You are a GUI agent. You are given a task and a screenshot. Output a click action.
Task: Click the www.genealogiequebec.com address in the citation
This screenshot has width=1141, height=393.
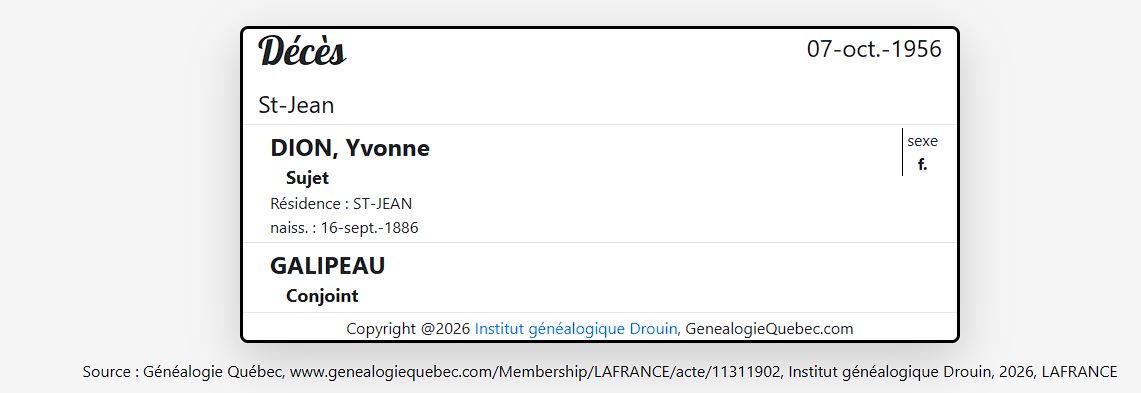(x=392, y=372)
